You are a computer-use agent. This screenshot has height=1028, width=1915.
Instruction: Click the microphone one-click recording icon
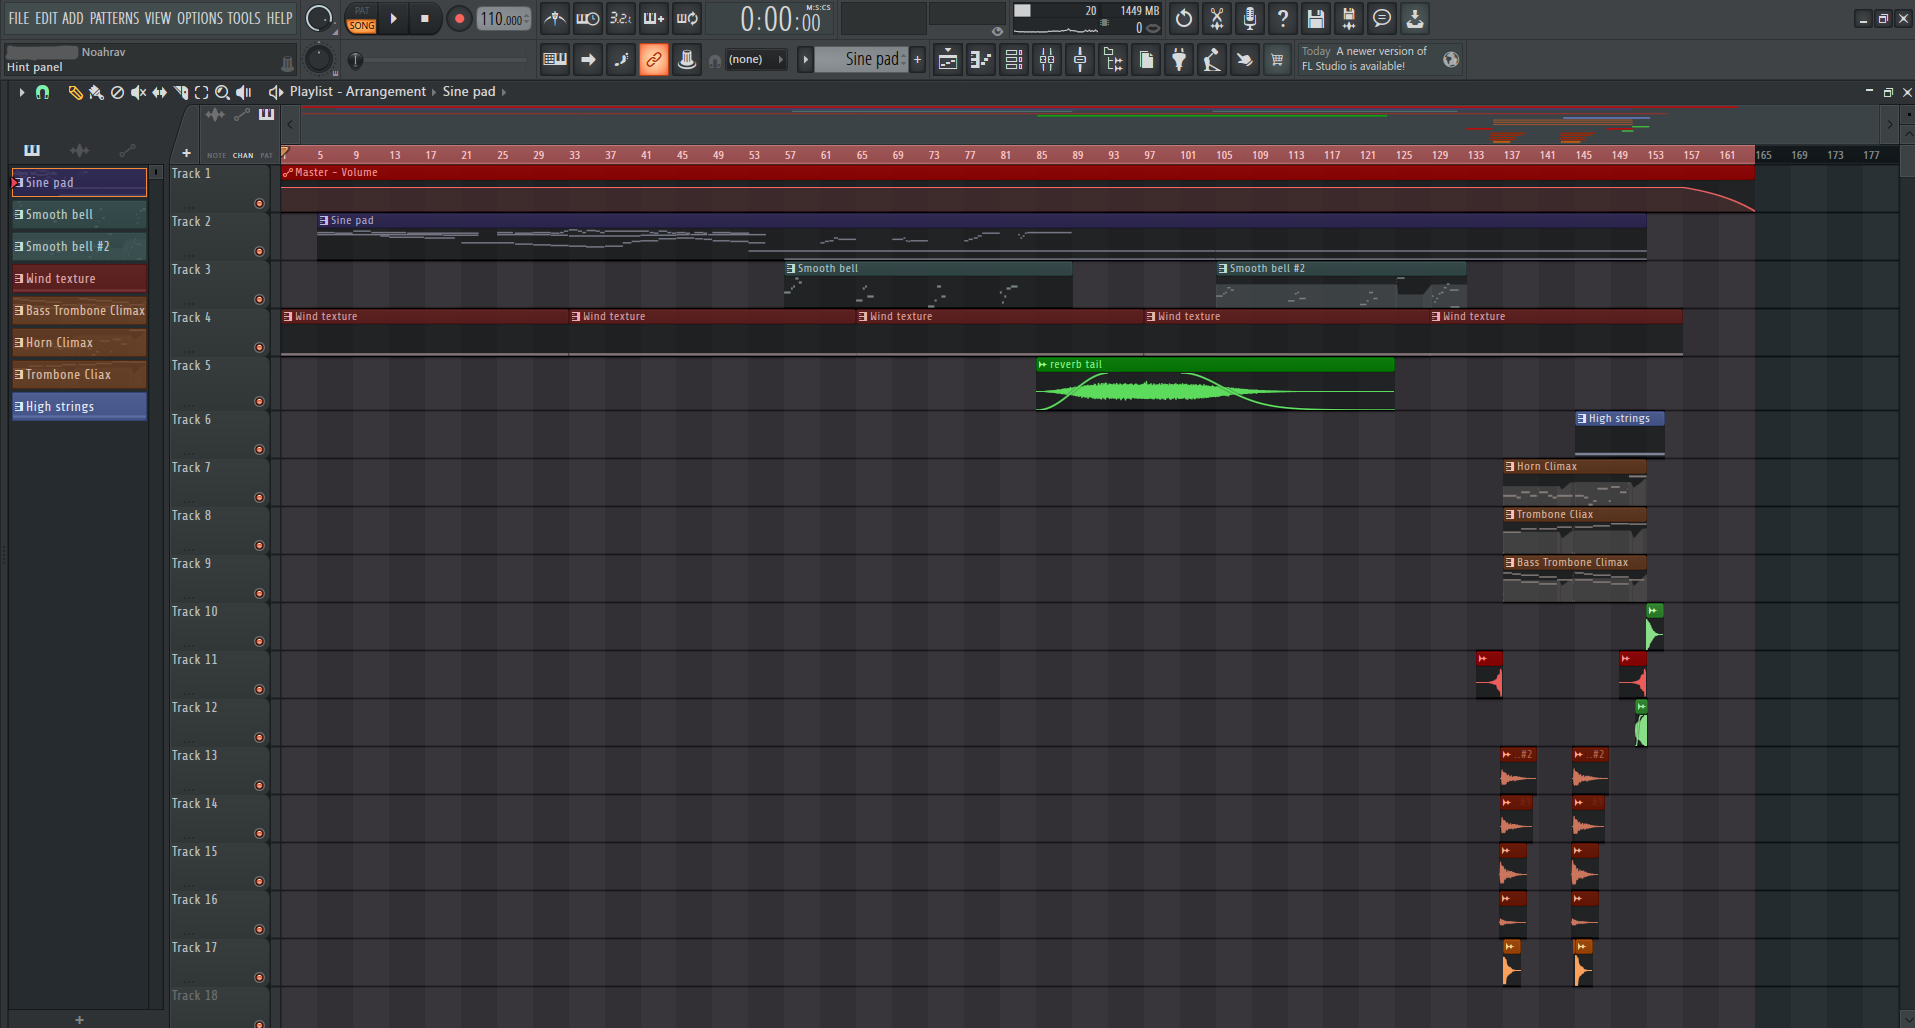coord(1250,18)
